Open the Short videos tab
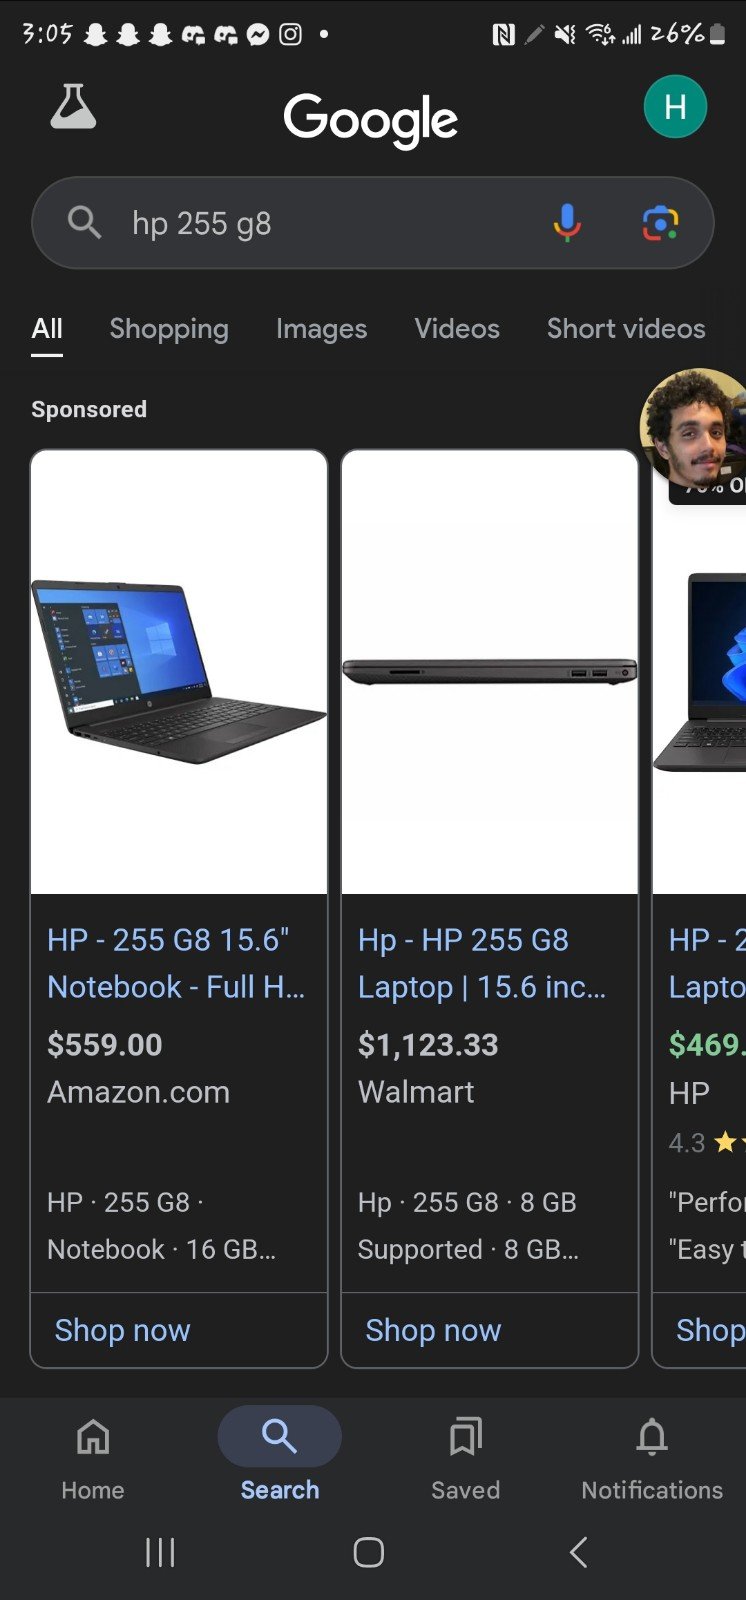746x1600 pixels. 626,329
